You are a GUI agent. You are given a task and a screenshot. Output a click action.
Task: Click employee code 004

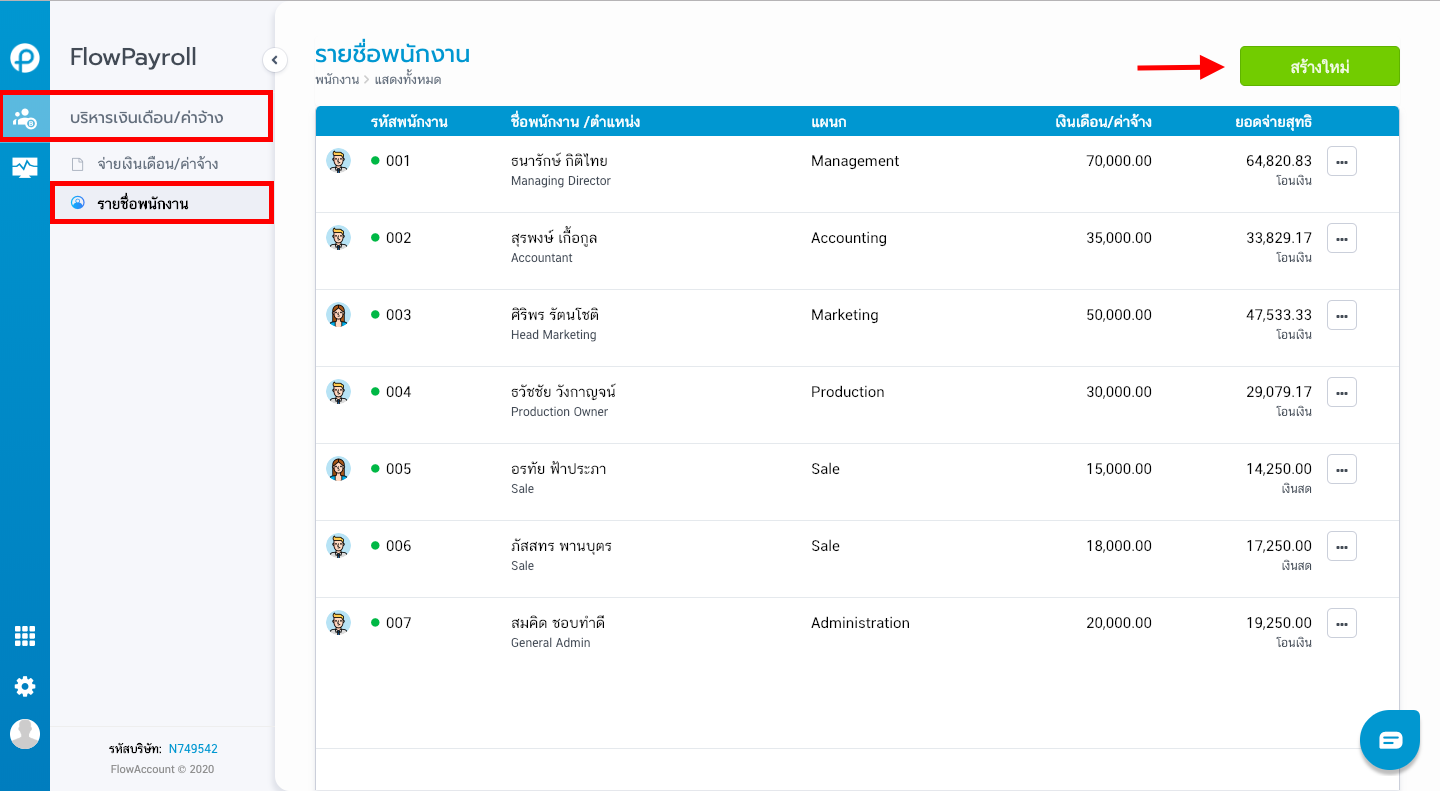[x=398, y=392]
